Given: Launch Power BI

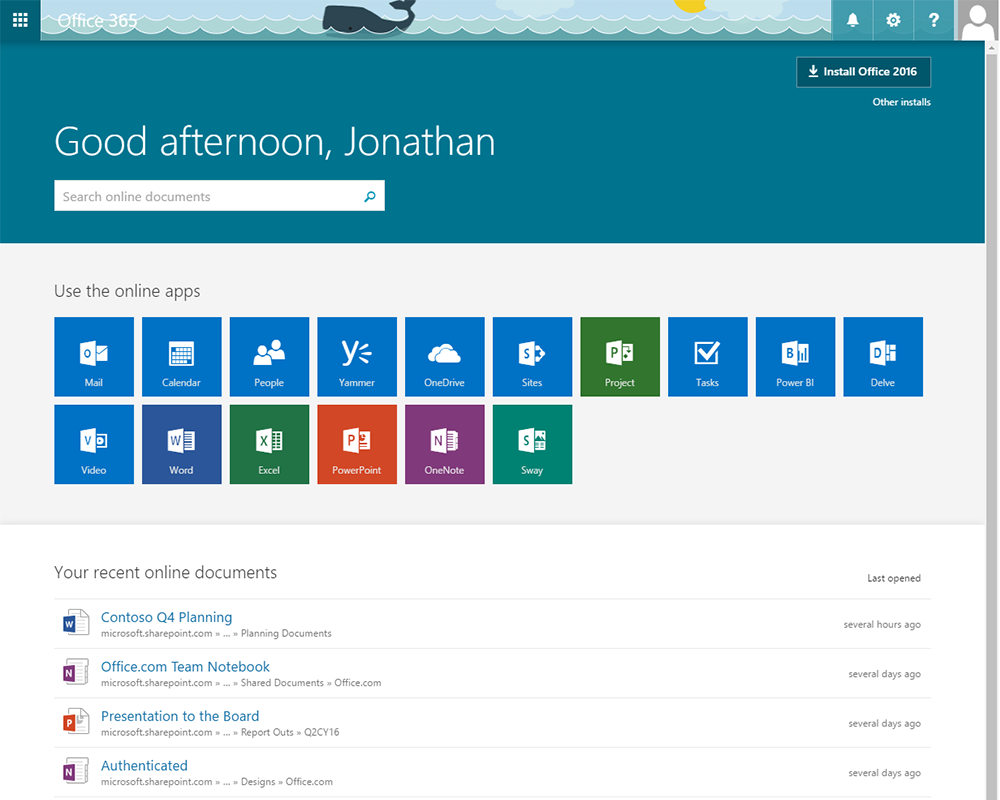Looking at the screenshot, I should click(795, 356).
